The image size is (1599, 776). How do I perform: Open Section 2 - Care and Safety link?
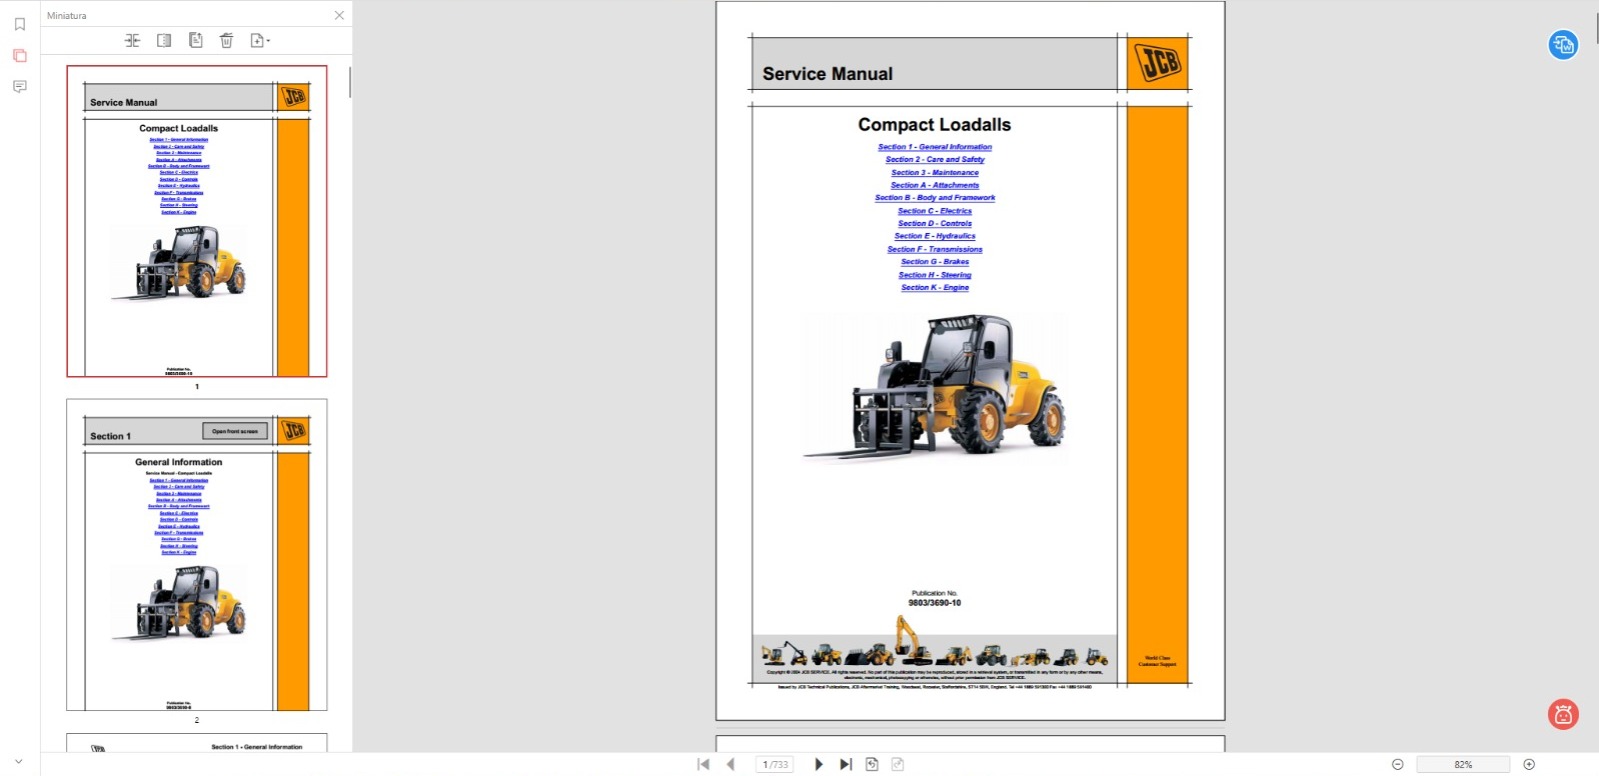(x=935, y=160)
